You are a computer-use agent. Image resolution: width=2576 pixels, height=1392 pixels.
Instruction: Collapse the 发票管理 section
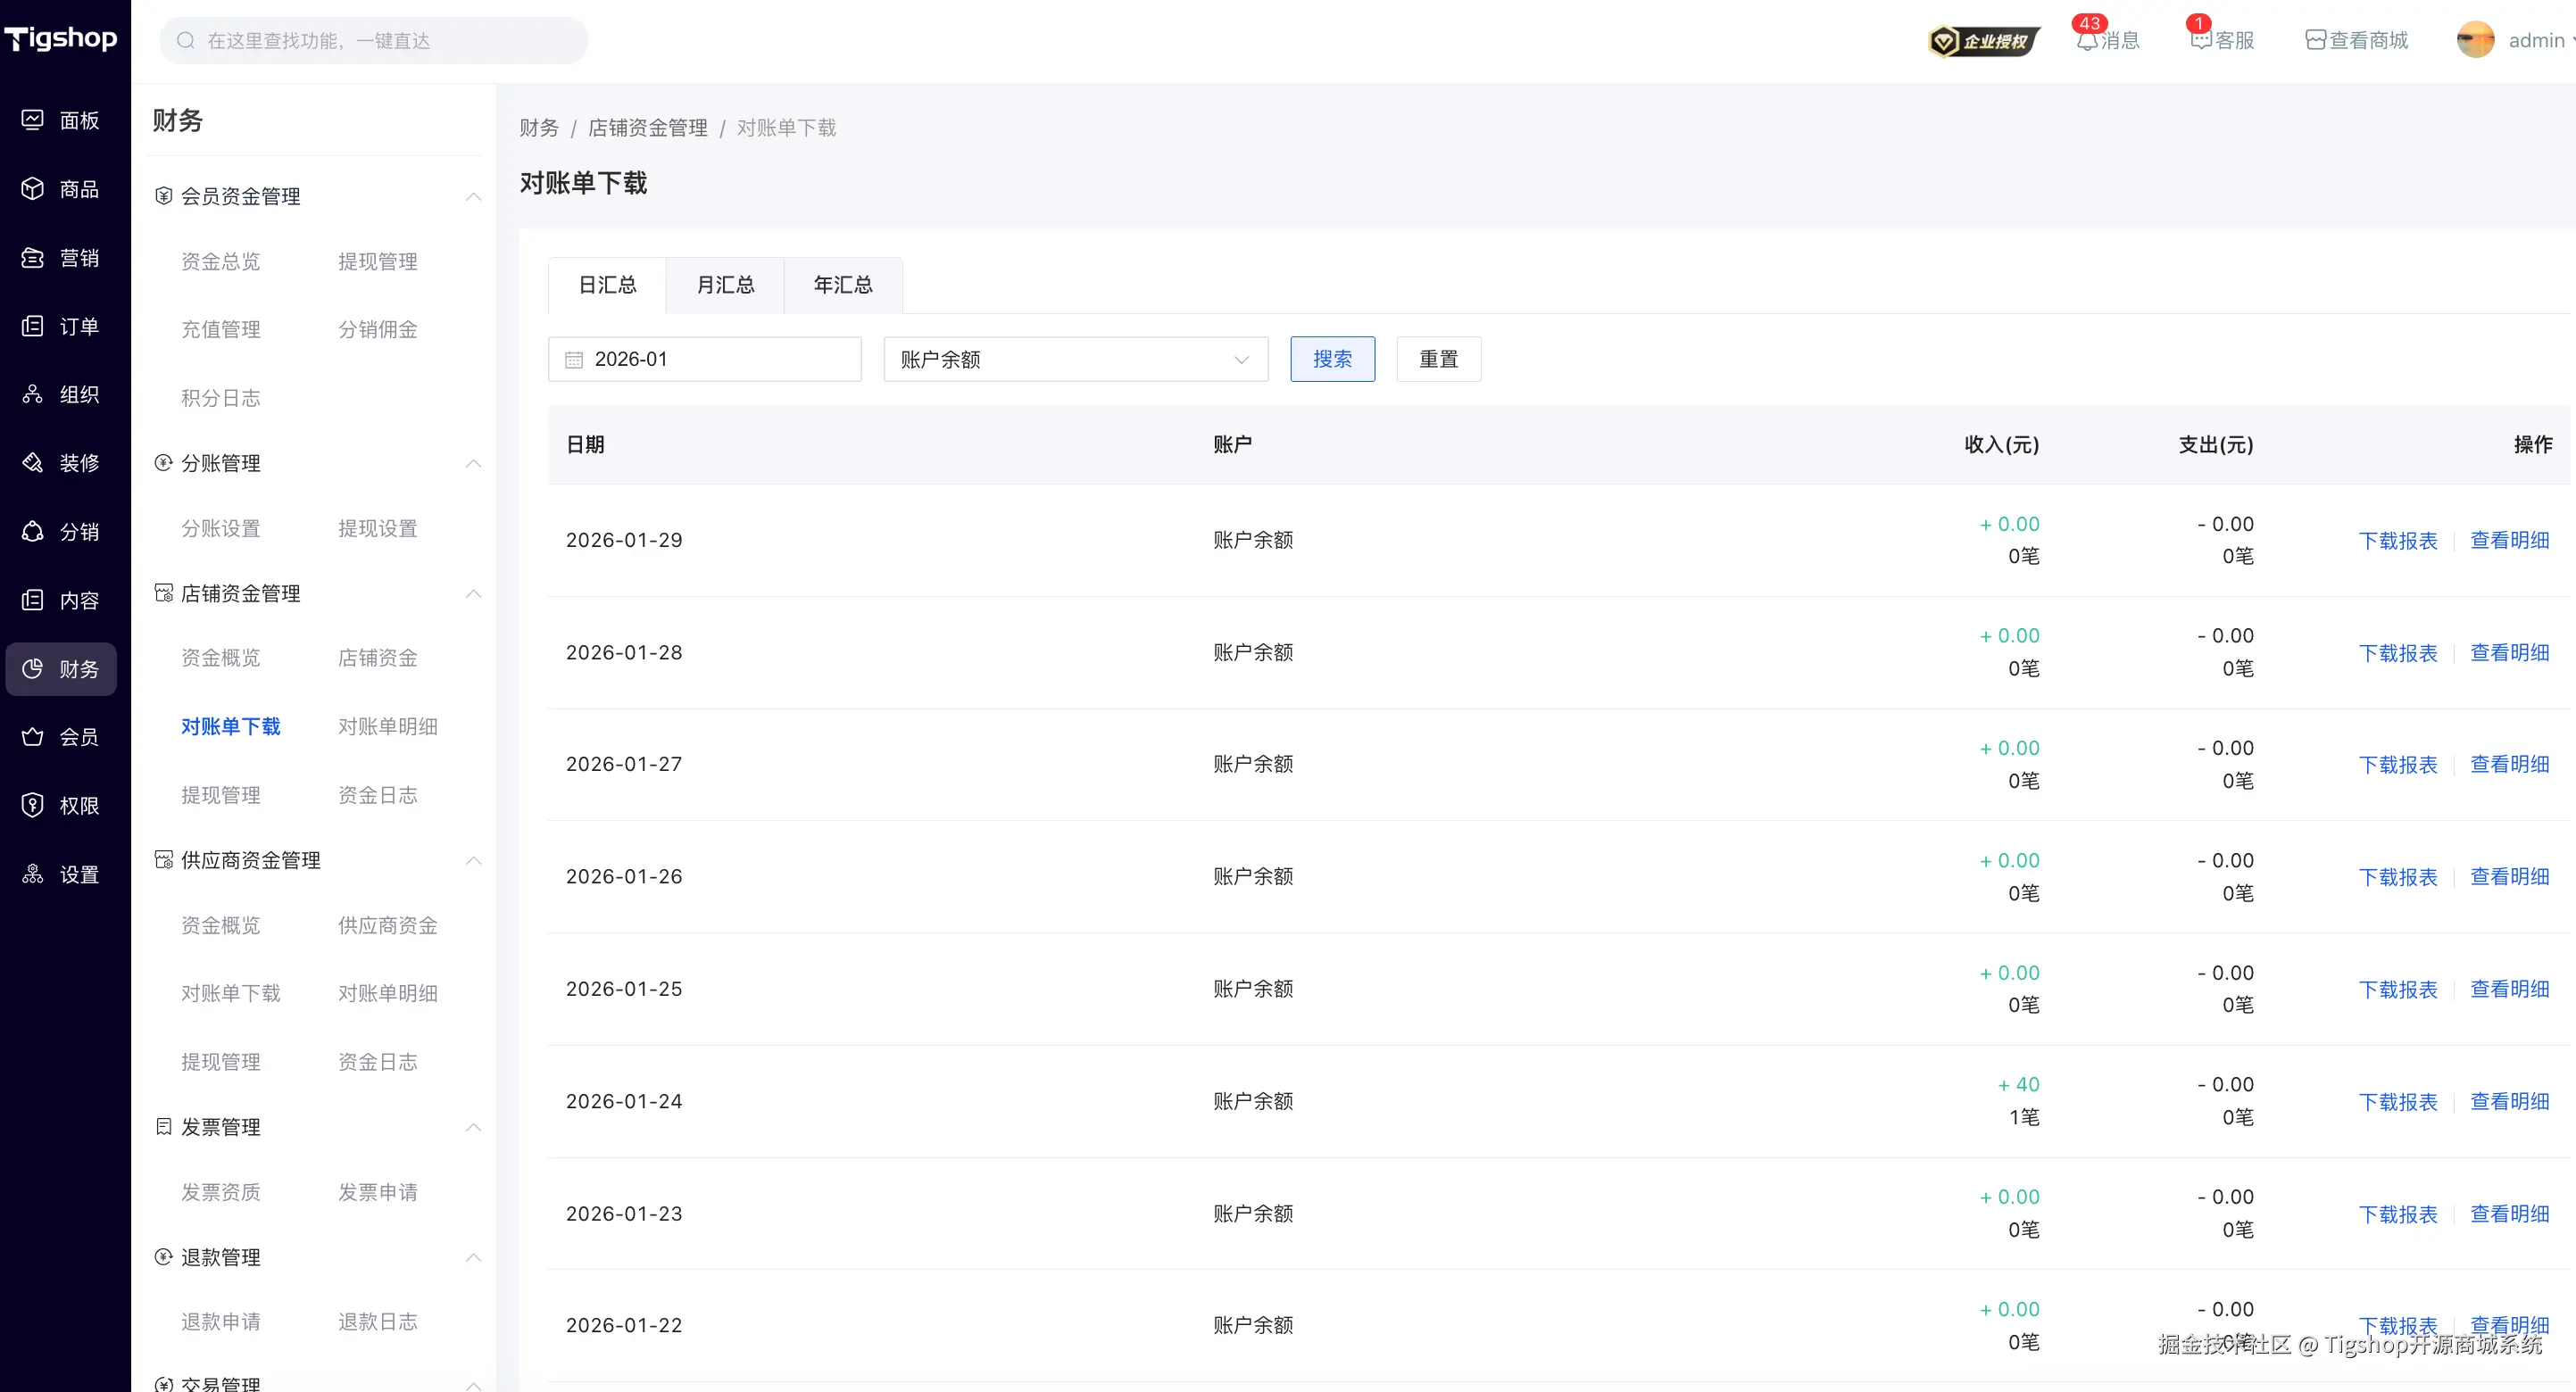tap(473, 1127)
